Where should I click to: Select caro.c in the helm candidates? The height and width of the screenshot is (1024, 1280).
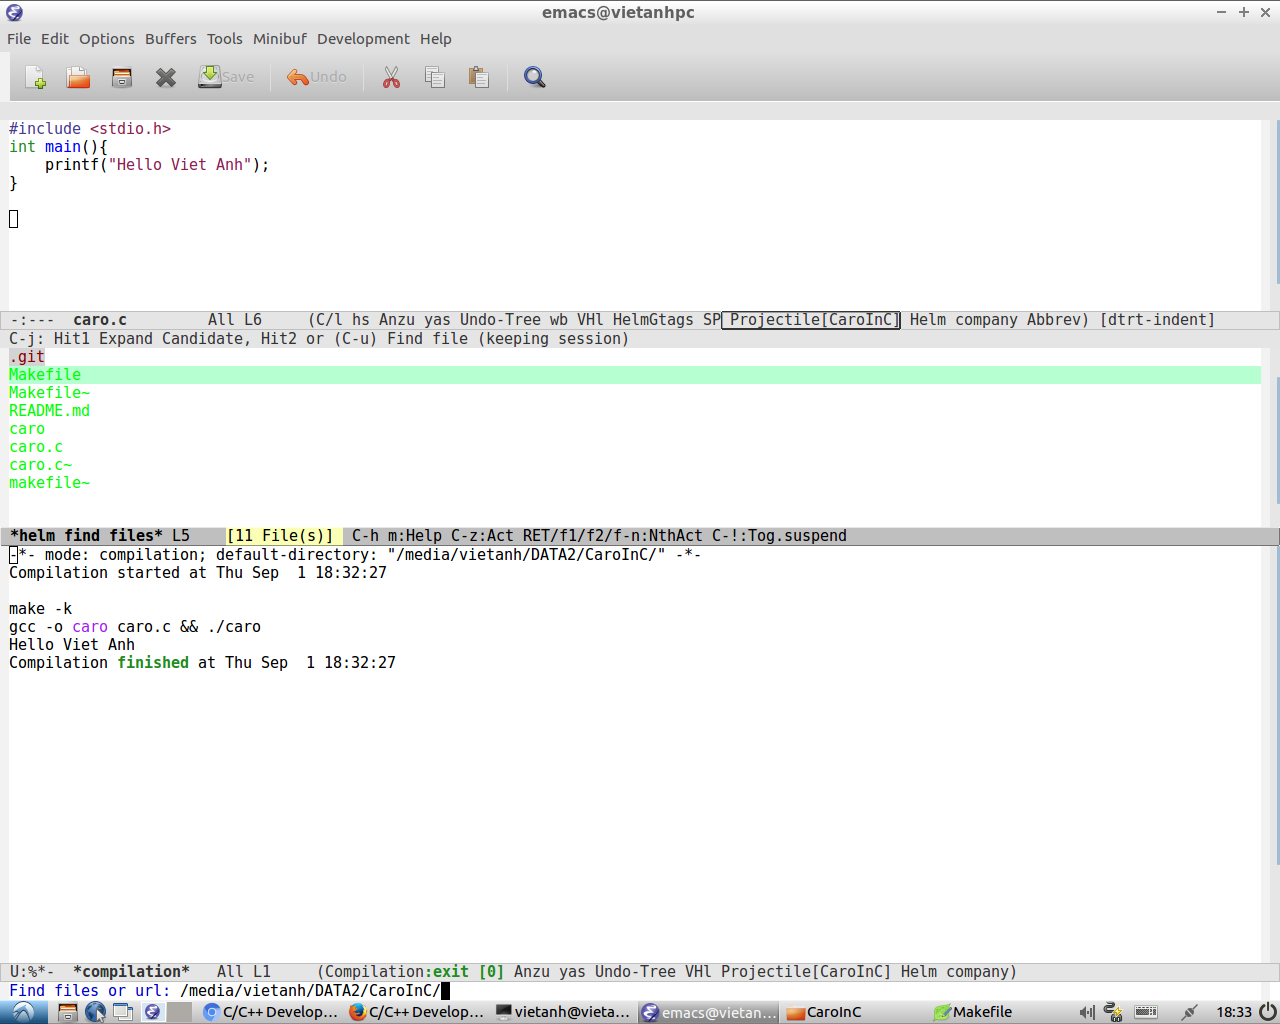[36, 447]
